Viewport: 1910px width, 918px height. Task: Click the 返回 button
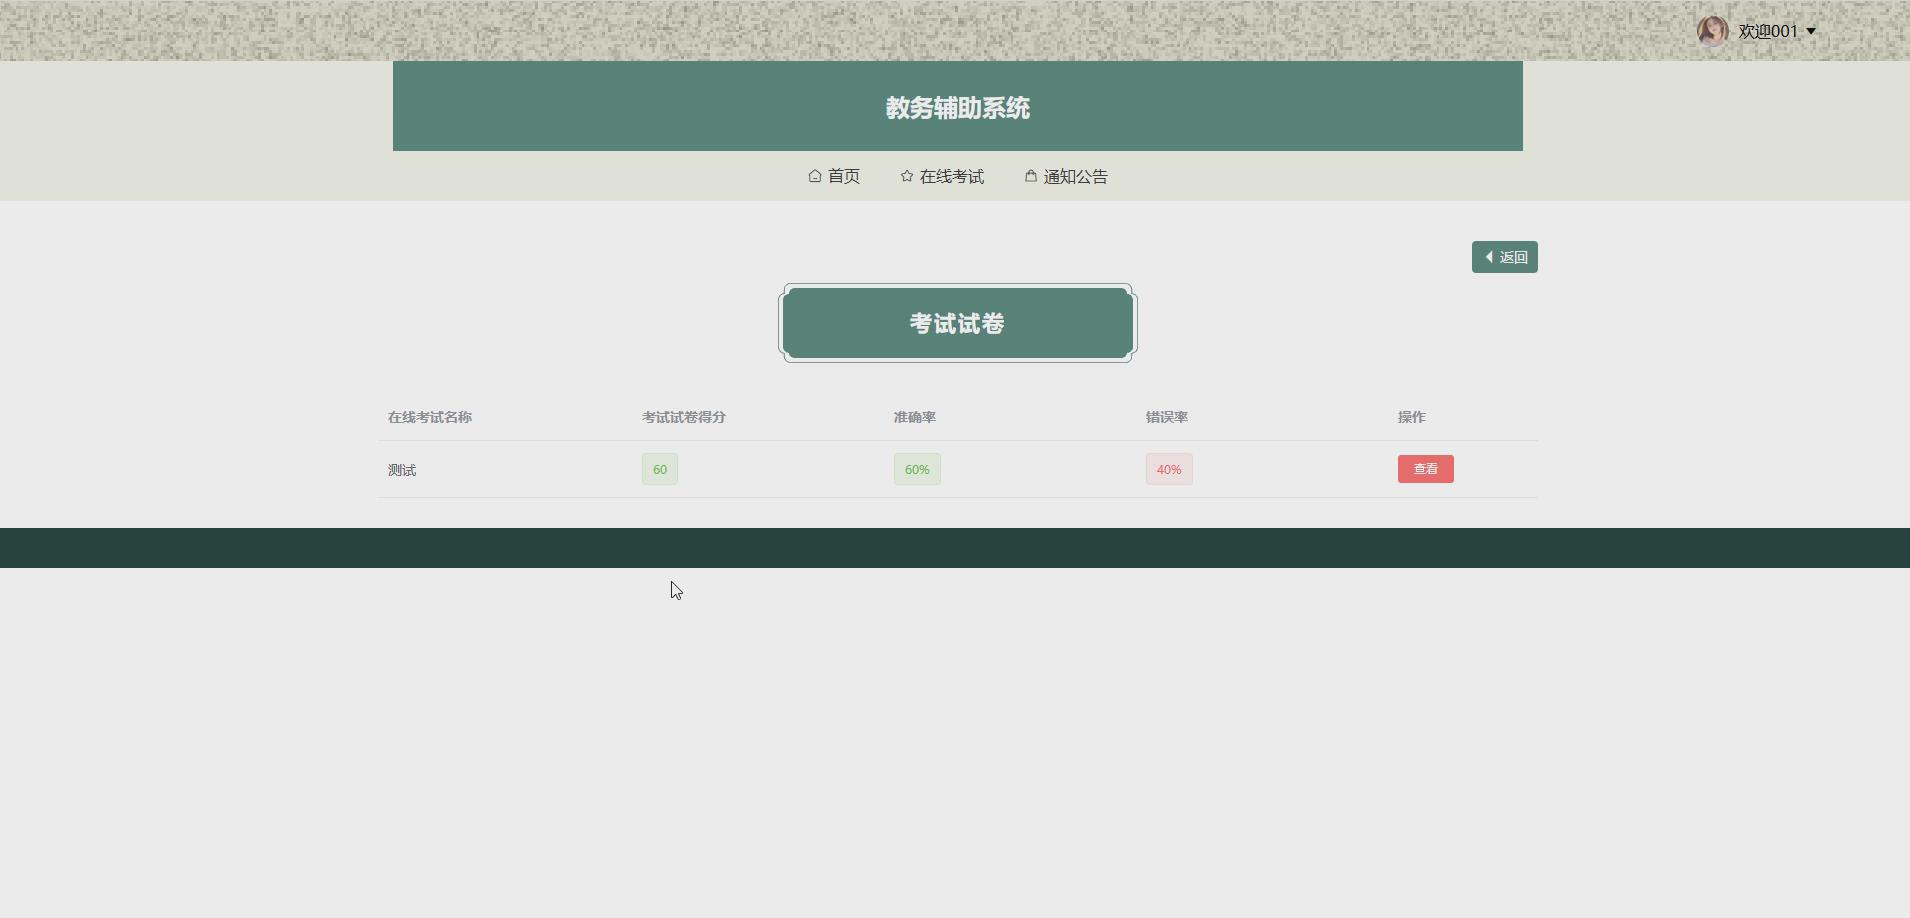tap(1504, 257)
